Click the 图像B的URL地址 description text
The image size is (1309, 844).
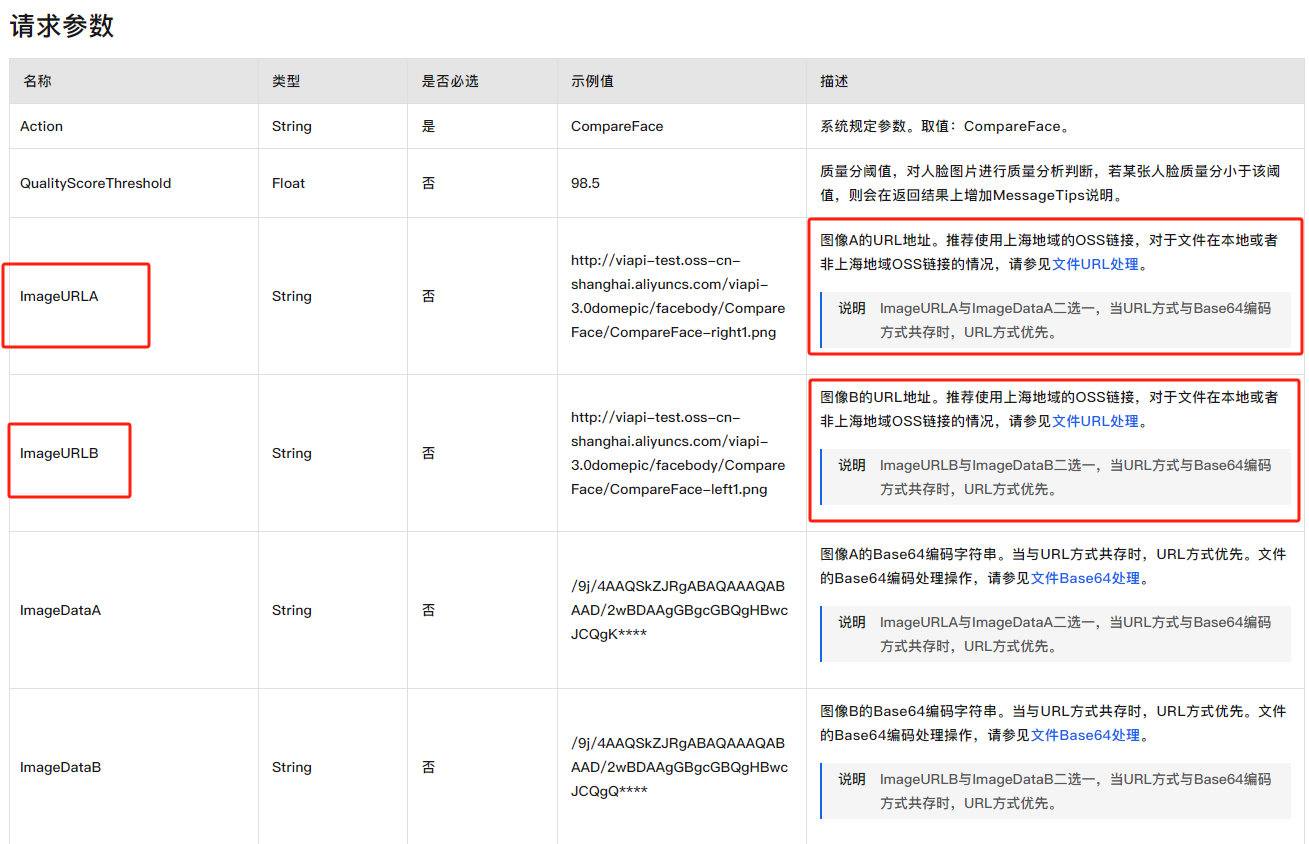(x=1049, y=410)
